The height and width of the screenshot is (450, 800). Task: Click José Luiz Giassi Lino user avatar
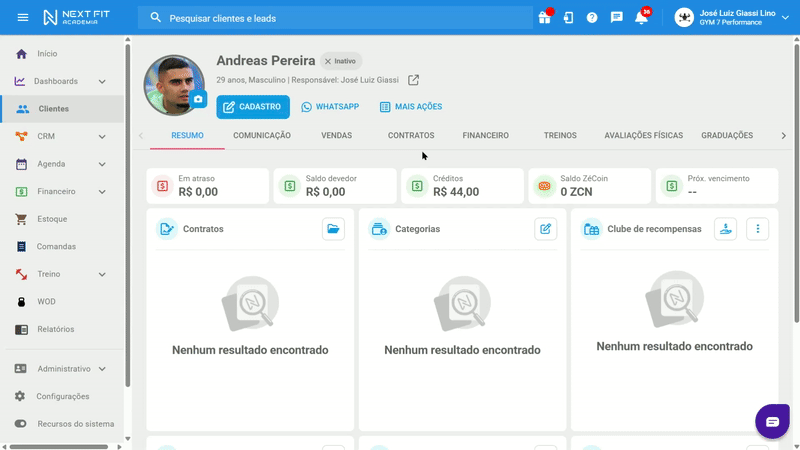click(x=684, y=18)
